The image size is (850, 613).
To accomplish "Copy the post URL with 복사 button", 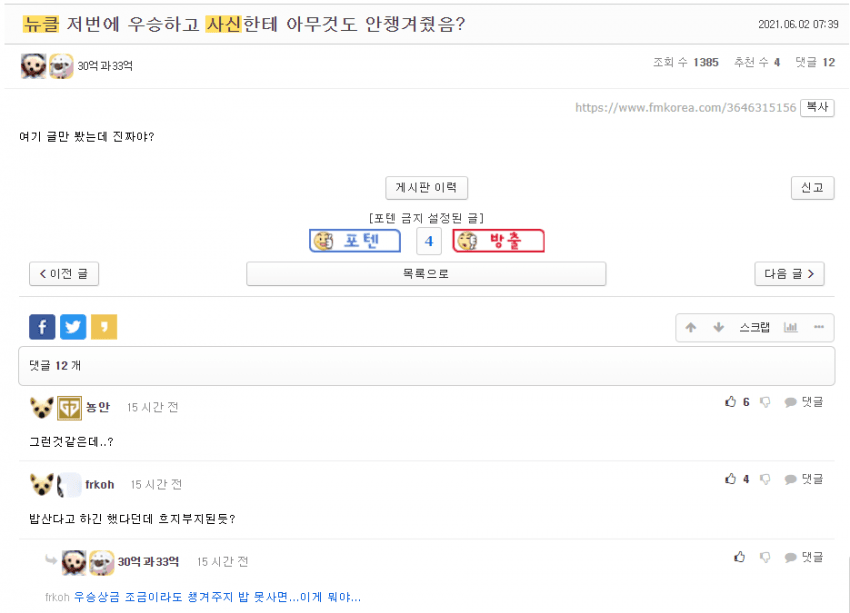I will coord(817,107).
